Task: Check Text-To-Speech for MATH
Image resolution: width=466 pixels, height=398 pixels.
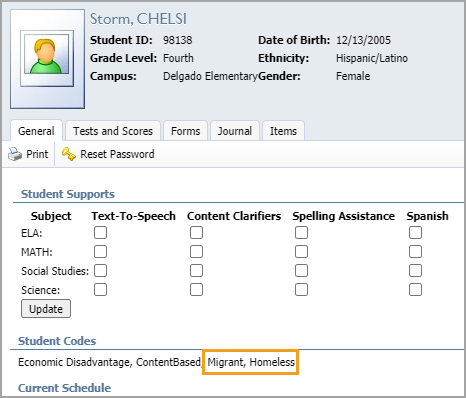Action: tap(100, 252)
